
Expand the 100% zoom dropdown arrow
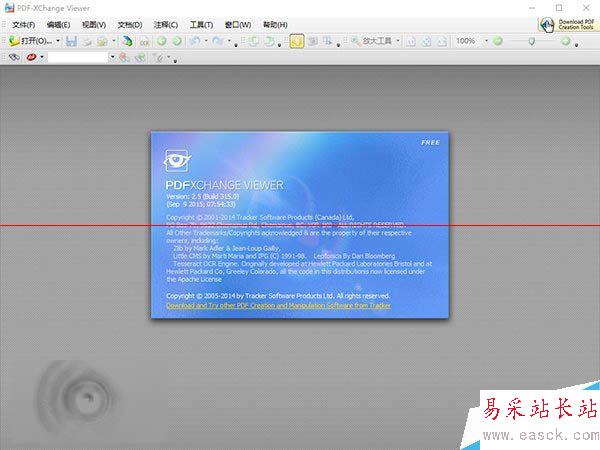coord(486,41)
